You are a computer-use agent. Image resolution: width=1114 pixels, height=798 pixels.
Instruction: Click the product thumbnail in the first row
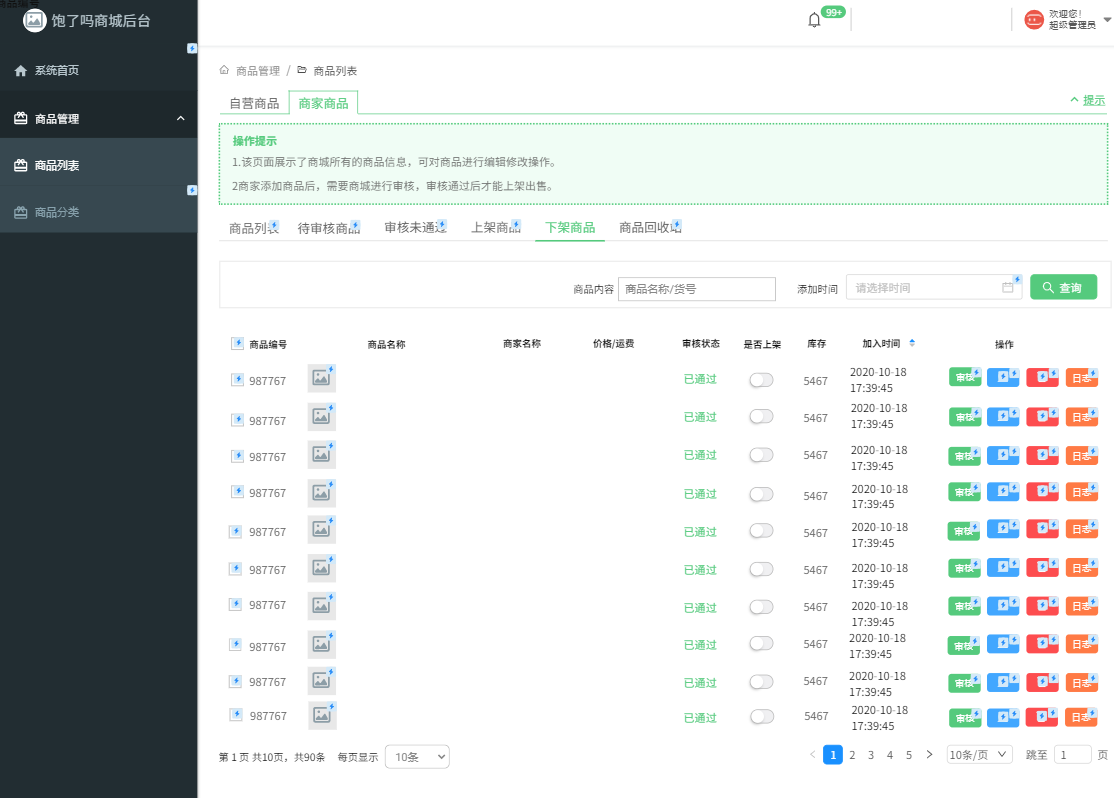(x=321, y=378)
